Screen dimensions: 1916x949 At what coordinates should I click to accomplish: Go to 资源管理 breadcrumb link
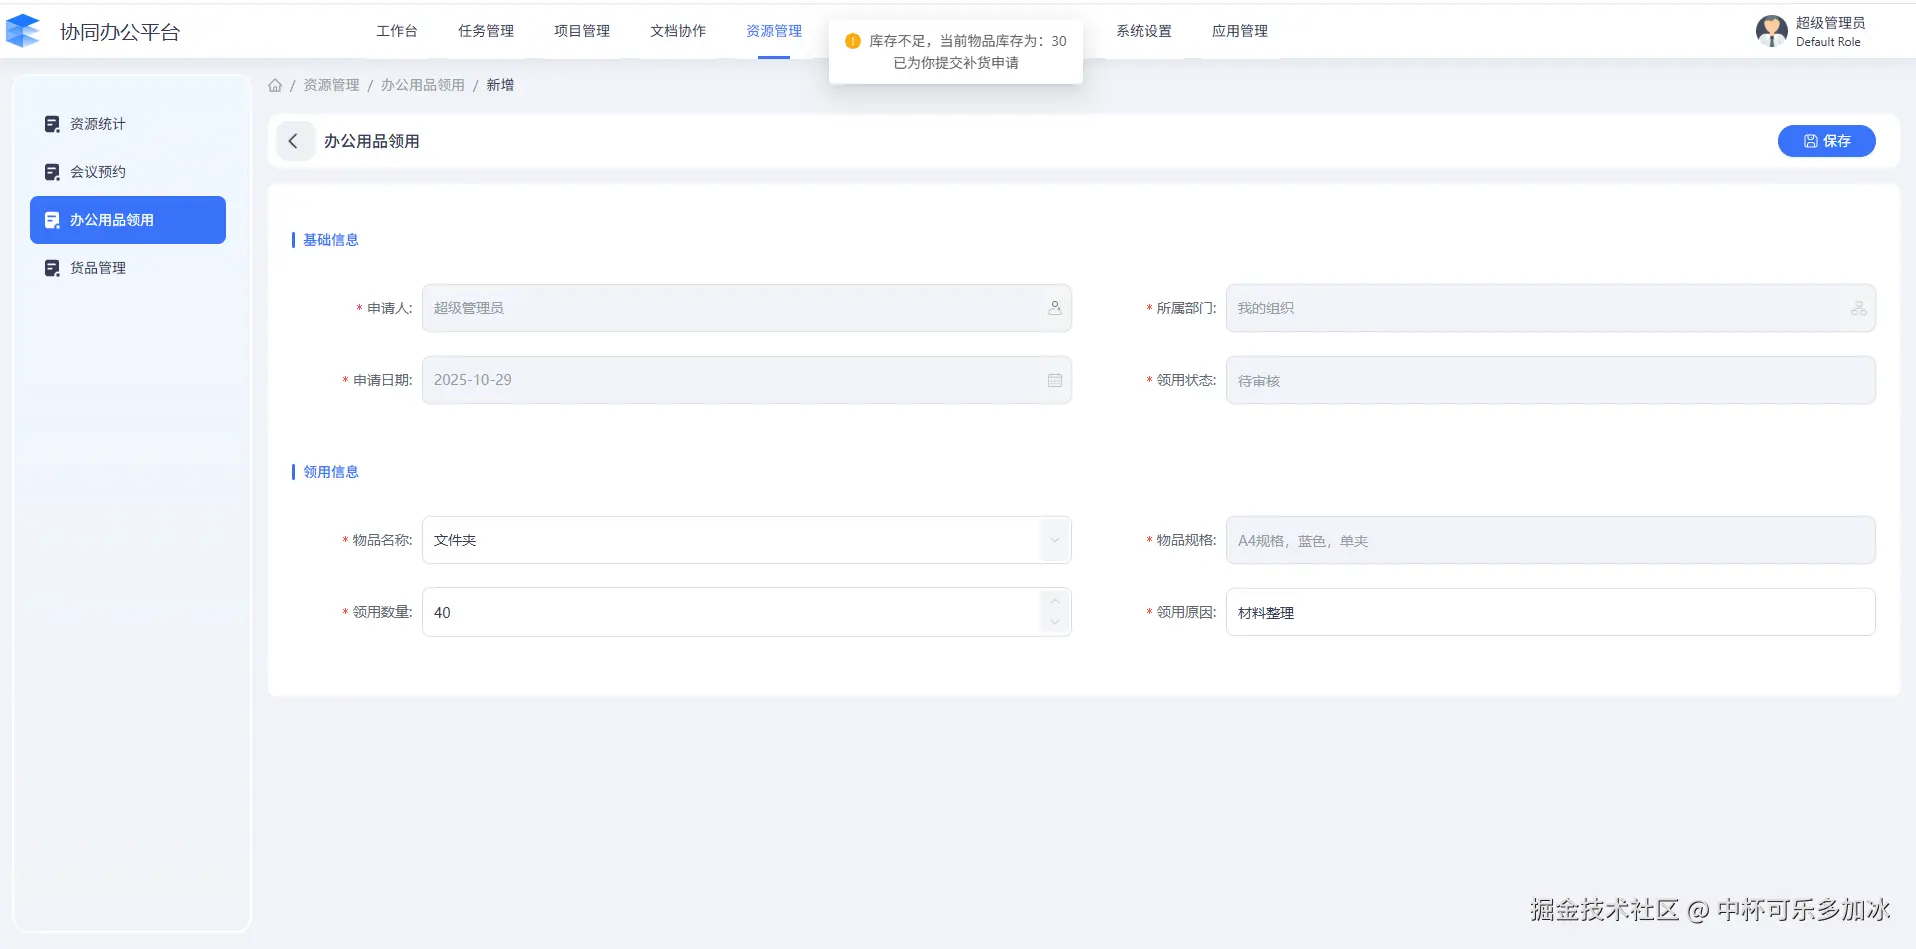point(331,85)
